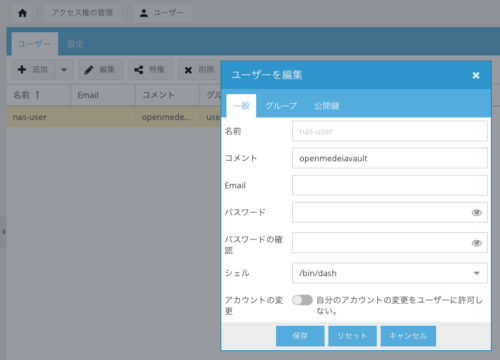Viewport: 500px width, 360px height.
Task: Show password via eye icon in パスワード field
Action: [x=477, y=212]
